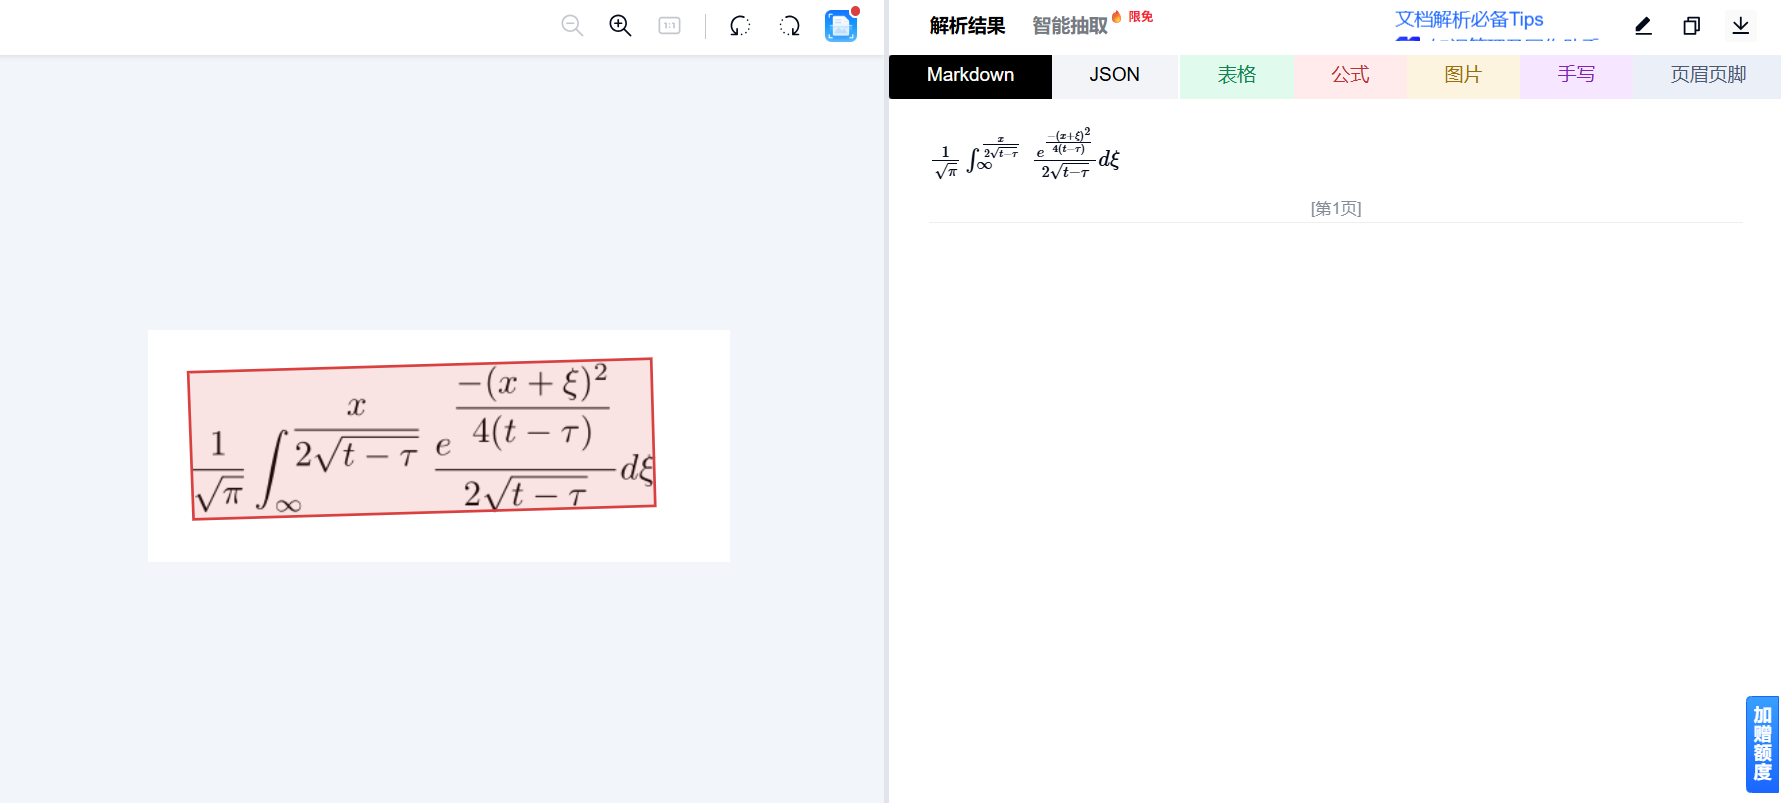Download the parsing result
The height and width of the screenshot is (803, 1781).
tap(1741, 26)
